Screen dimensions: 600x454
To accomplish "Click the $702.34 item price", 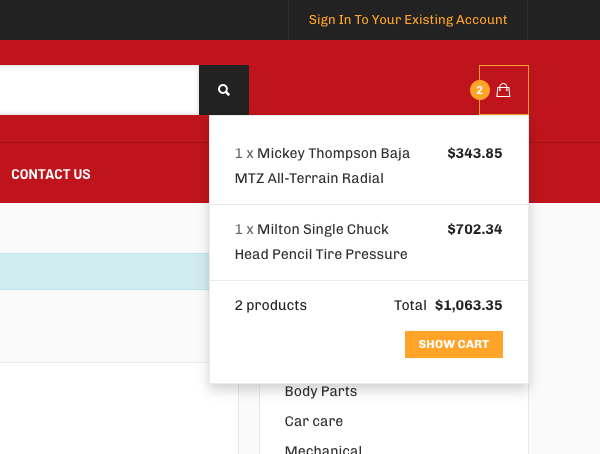I will [x=474, y=230].
